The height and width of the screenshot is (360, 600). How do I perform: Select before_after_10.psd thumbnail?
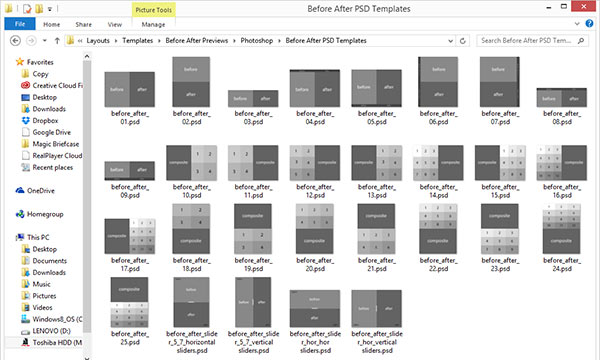(192, 163)
